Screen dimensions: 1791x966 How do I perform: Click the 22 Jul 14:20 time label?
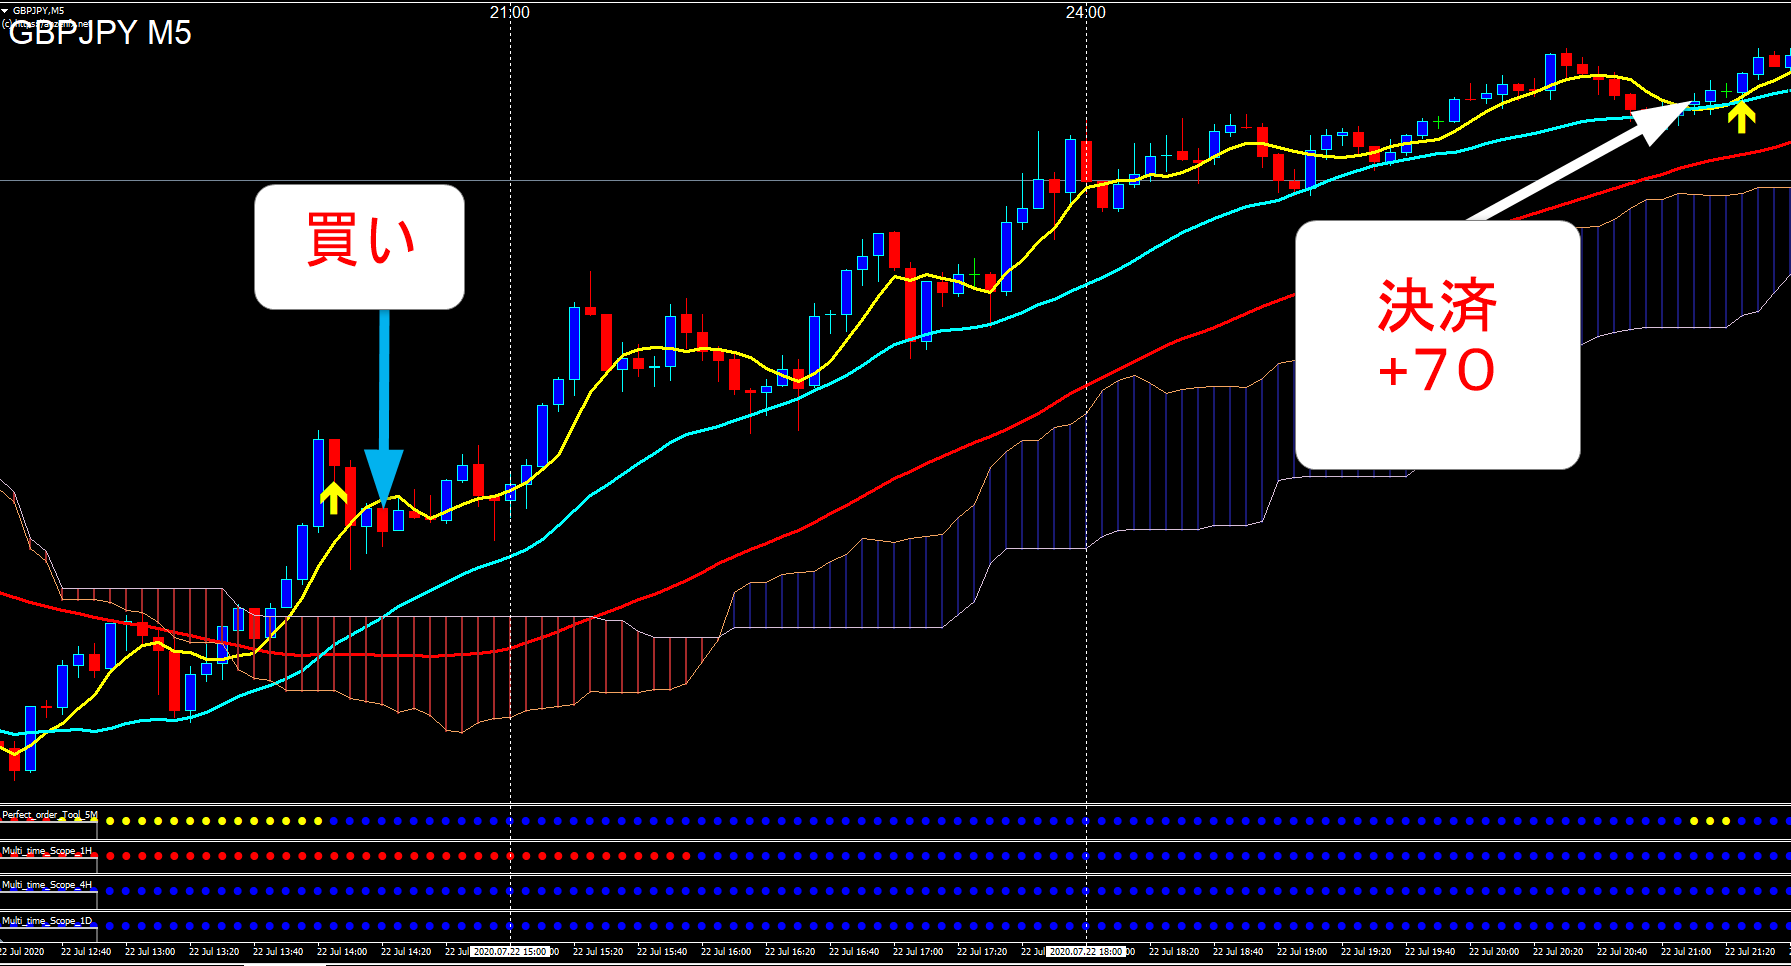406,952
